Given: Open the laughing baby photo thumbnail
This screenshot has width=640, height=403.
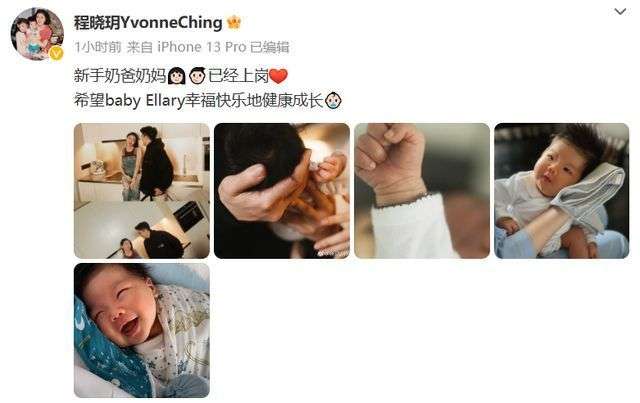Looking at the screenshot, I should (142, 330).
